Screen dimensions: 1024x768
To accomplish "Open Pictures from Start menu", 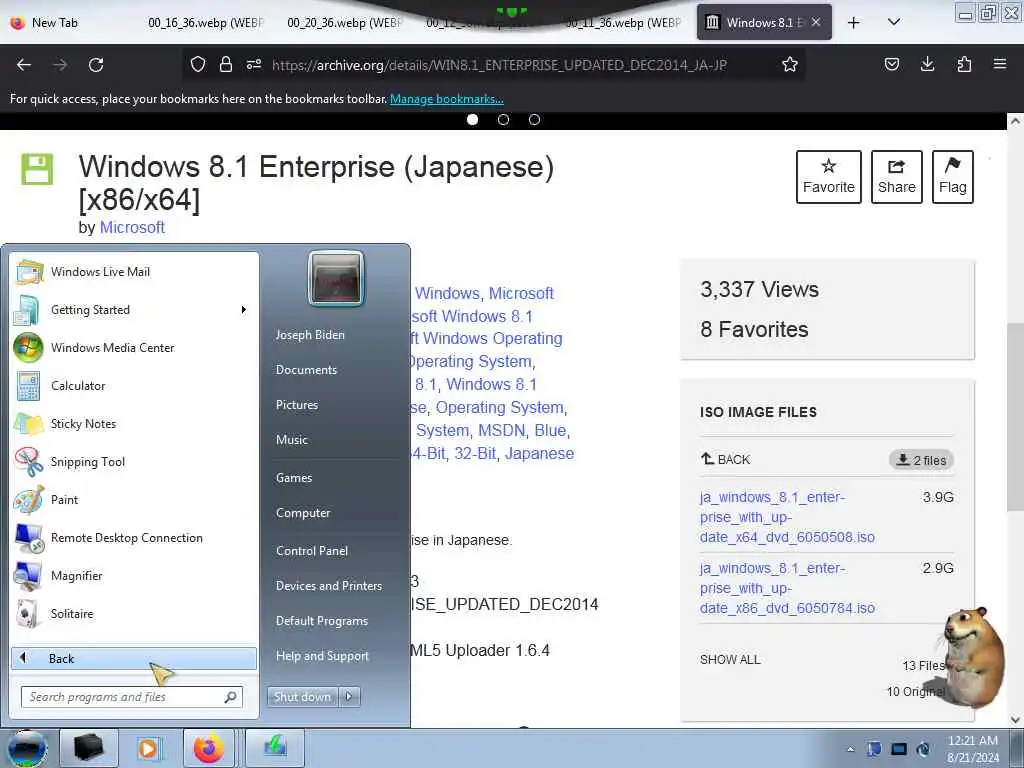I will (296, 405).
